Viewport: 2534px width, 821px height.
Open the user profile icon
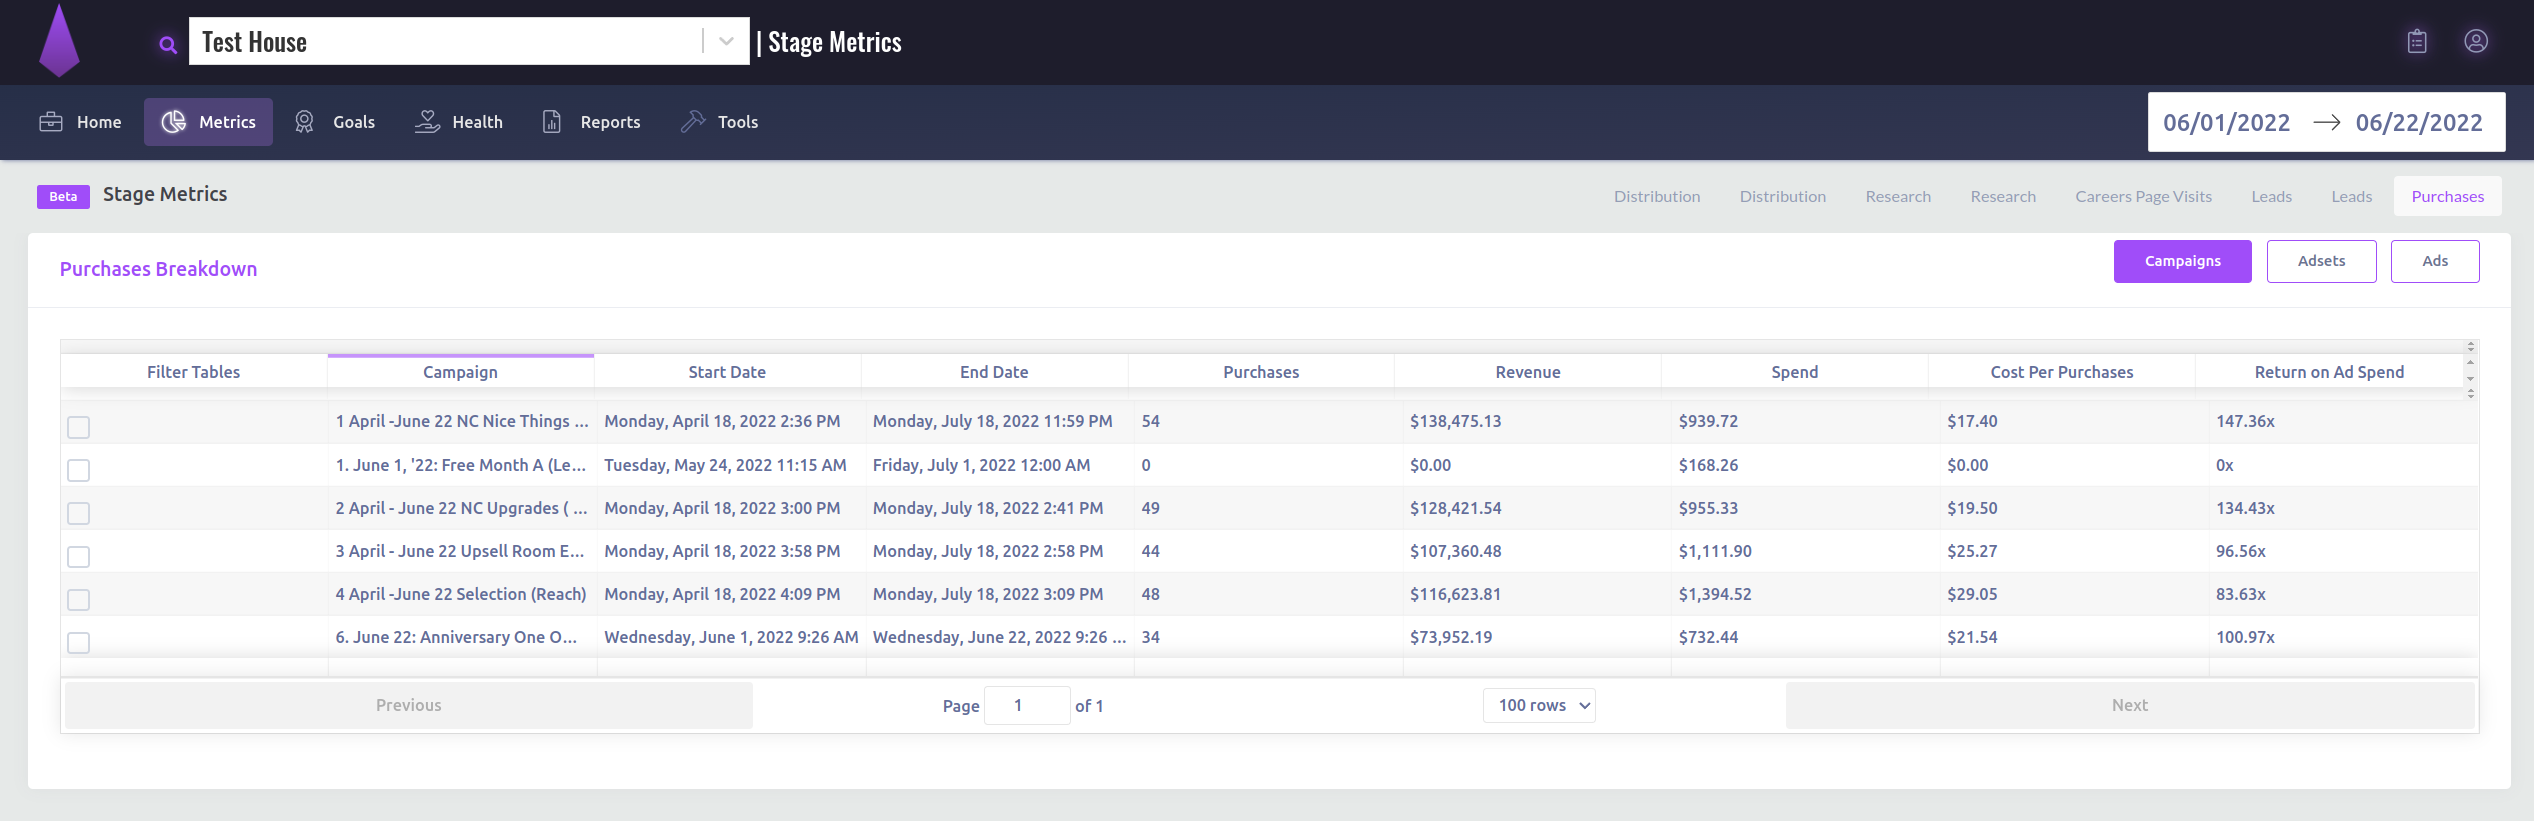tap(2475, 41)
